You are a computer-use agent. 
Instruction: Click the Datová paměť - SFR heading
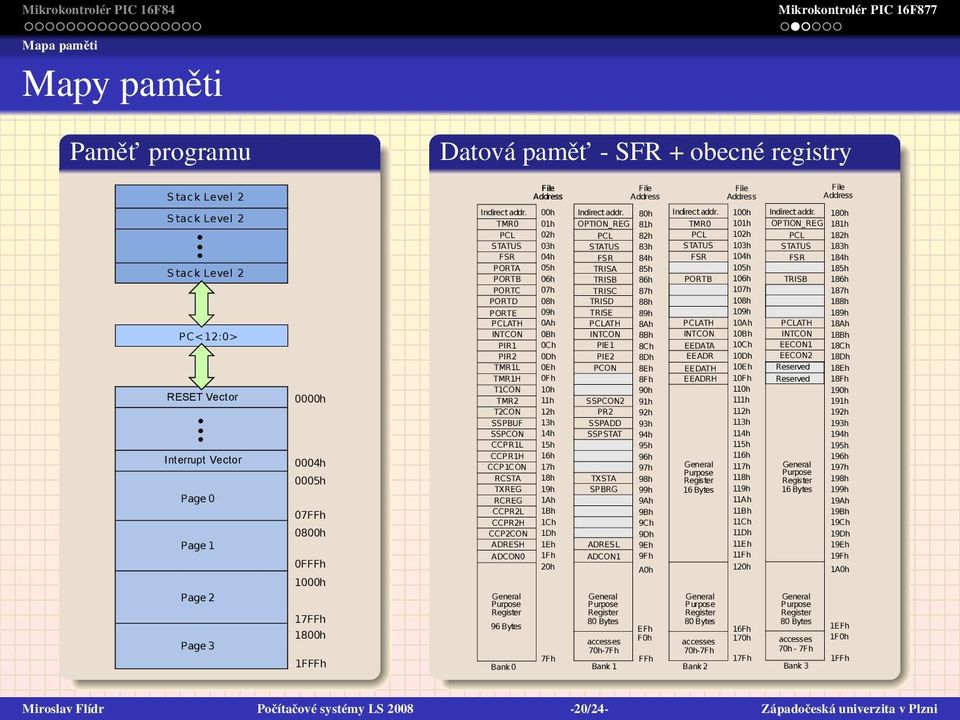click(645, 152)
